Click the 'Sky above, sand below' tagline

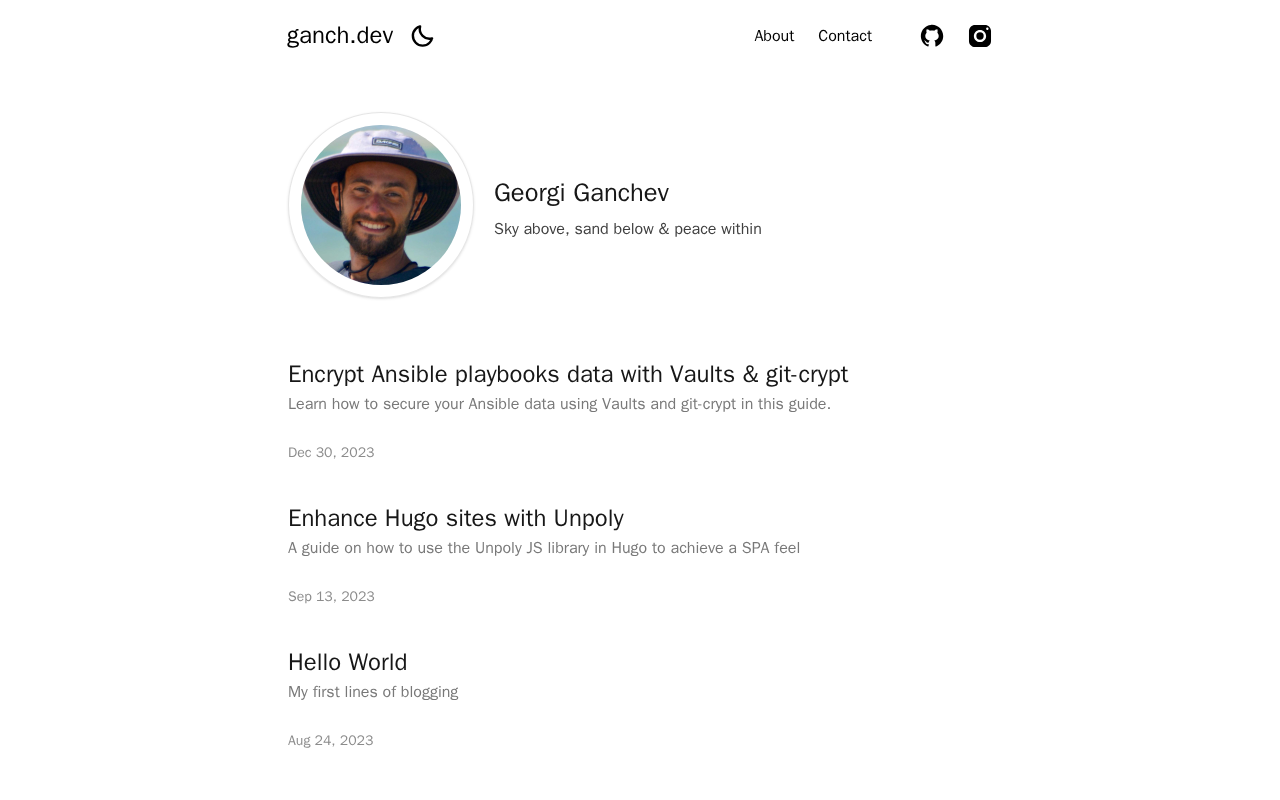point(628,229)
